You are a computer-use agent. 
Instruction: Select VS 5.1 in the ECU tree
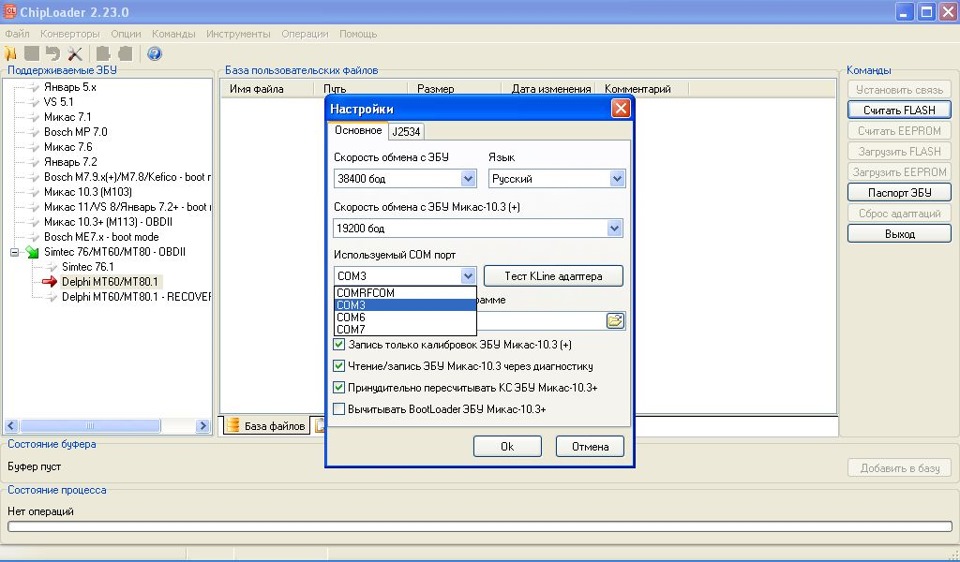tap(58, 102)
